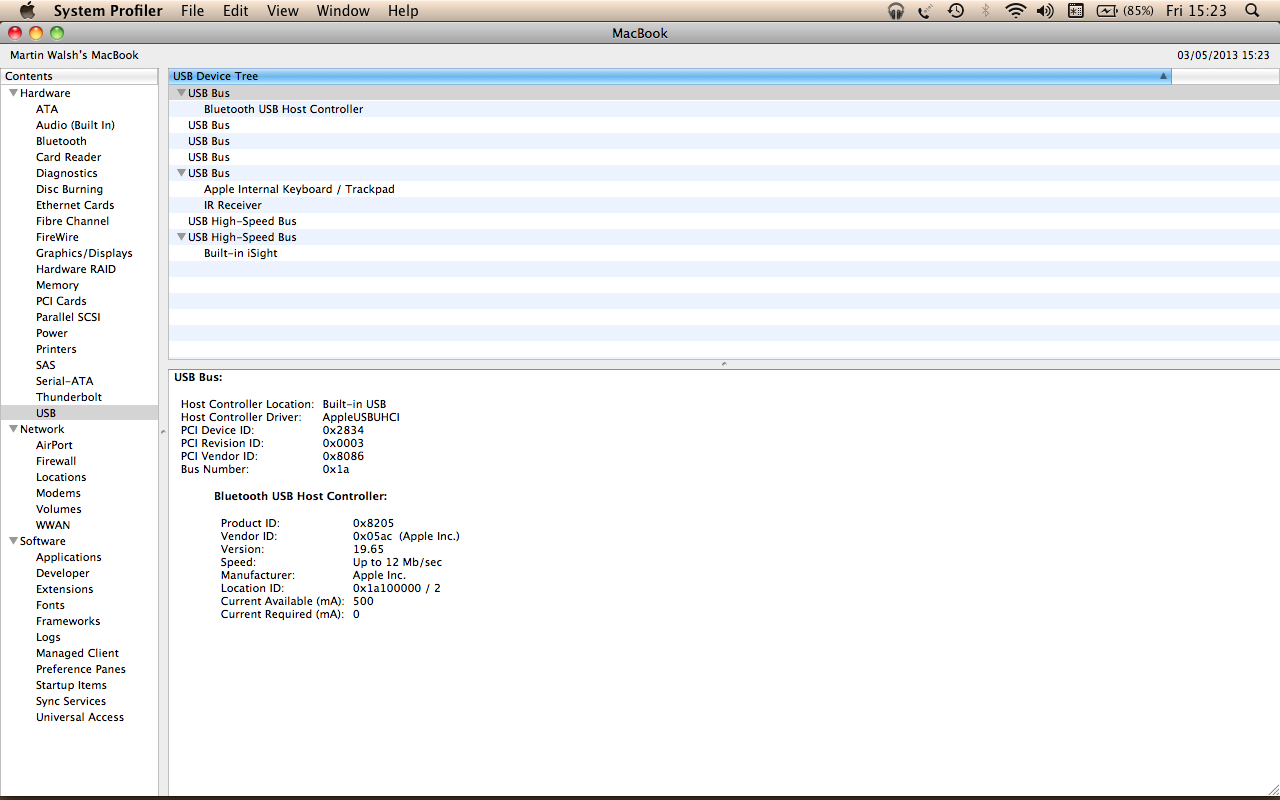Collapse USB Bus containing Apple Internal Keyboard
This screenshot has height=800, width=1280.
coord(181,173)
